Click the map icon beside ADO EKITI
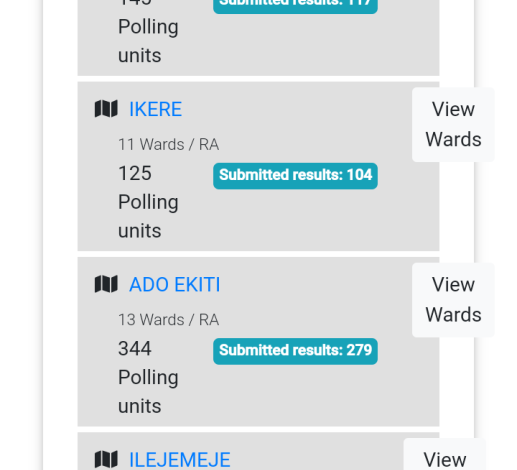Screen dimensions: 517x470 (x=106, y=284)
